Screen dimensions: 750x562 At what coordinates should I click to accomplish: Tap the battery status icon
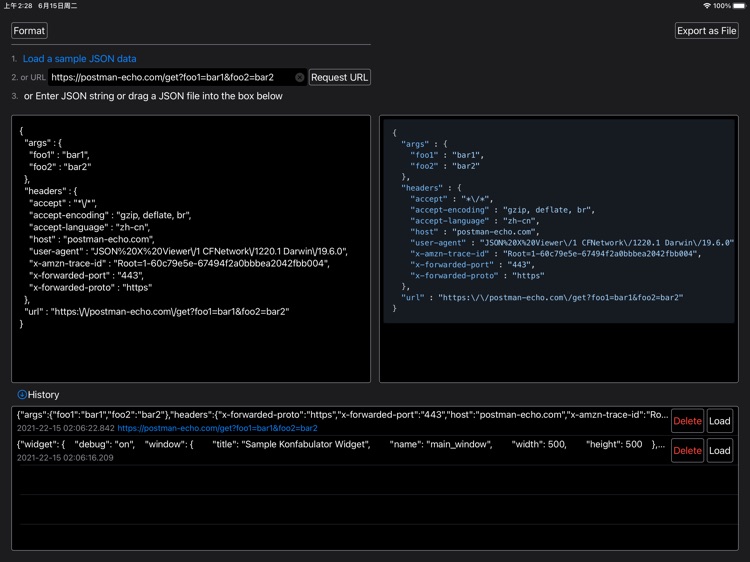tap(739, 6)
